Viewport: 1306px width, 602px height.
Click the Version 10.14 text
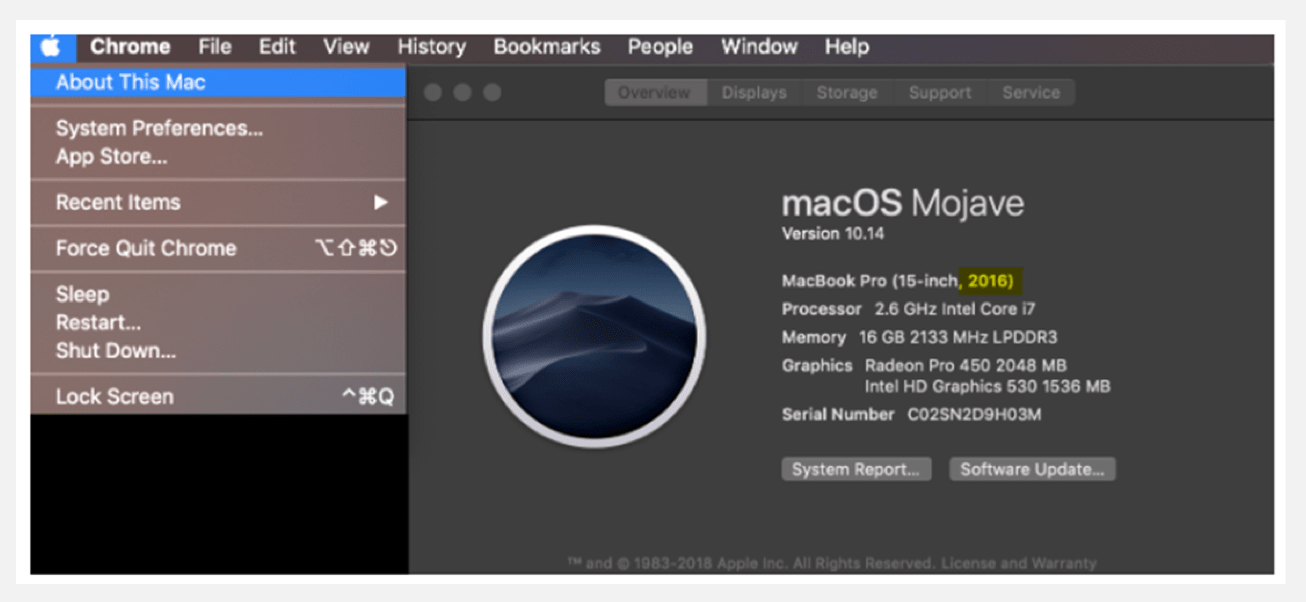coord(833,233)
